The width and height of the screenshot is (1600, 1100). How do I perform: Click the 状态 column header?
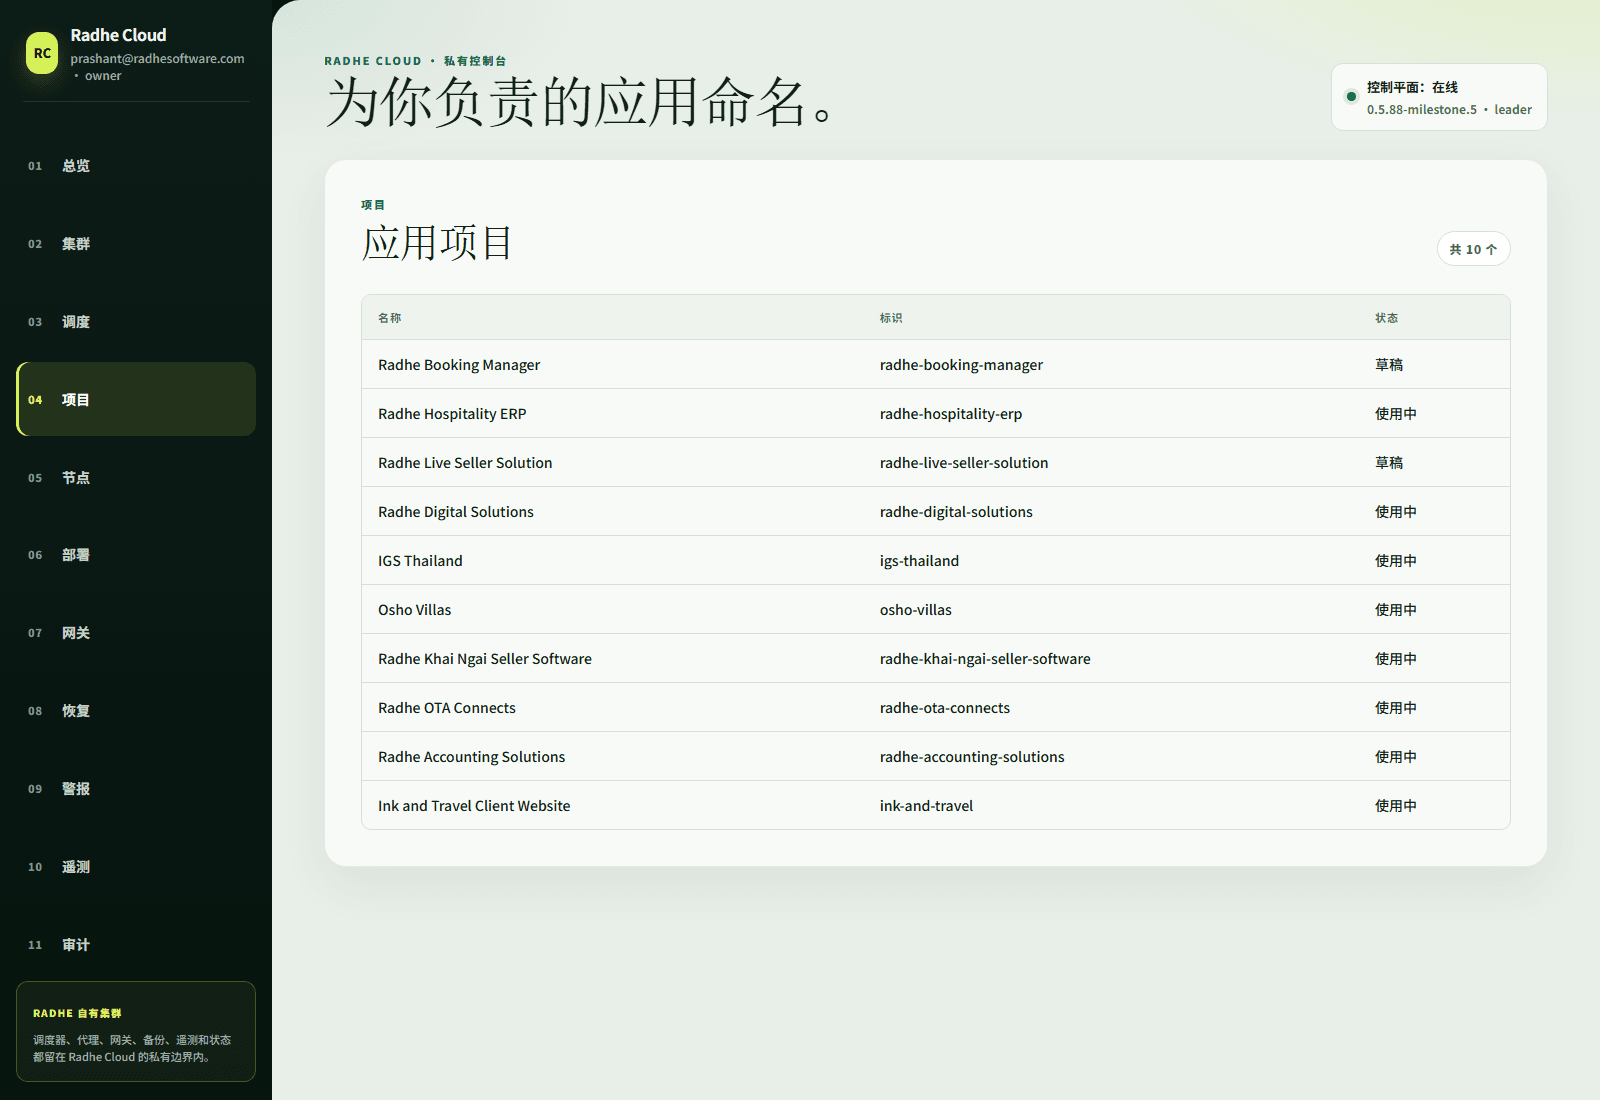click(1386, 318)
